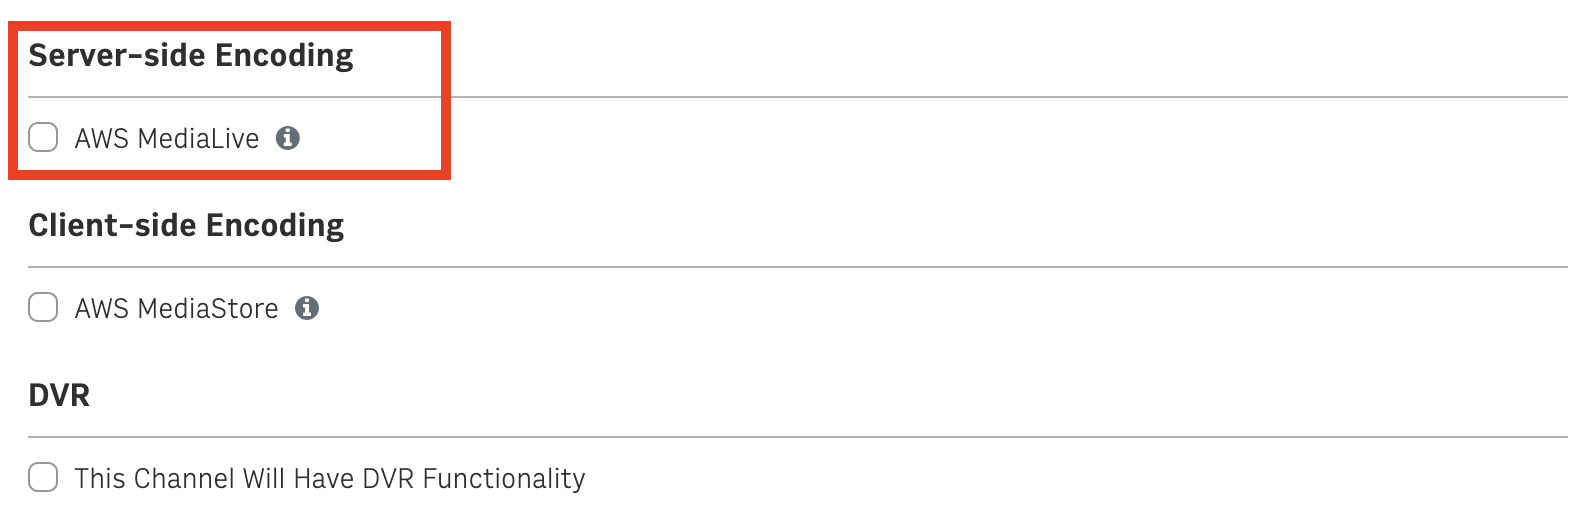Click the word 'MediaLive' in the server-side option
This screenshot has width=1592, height=532.
[x=198, y=138]
